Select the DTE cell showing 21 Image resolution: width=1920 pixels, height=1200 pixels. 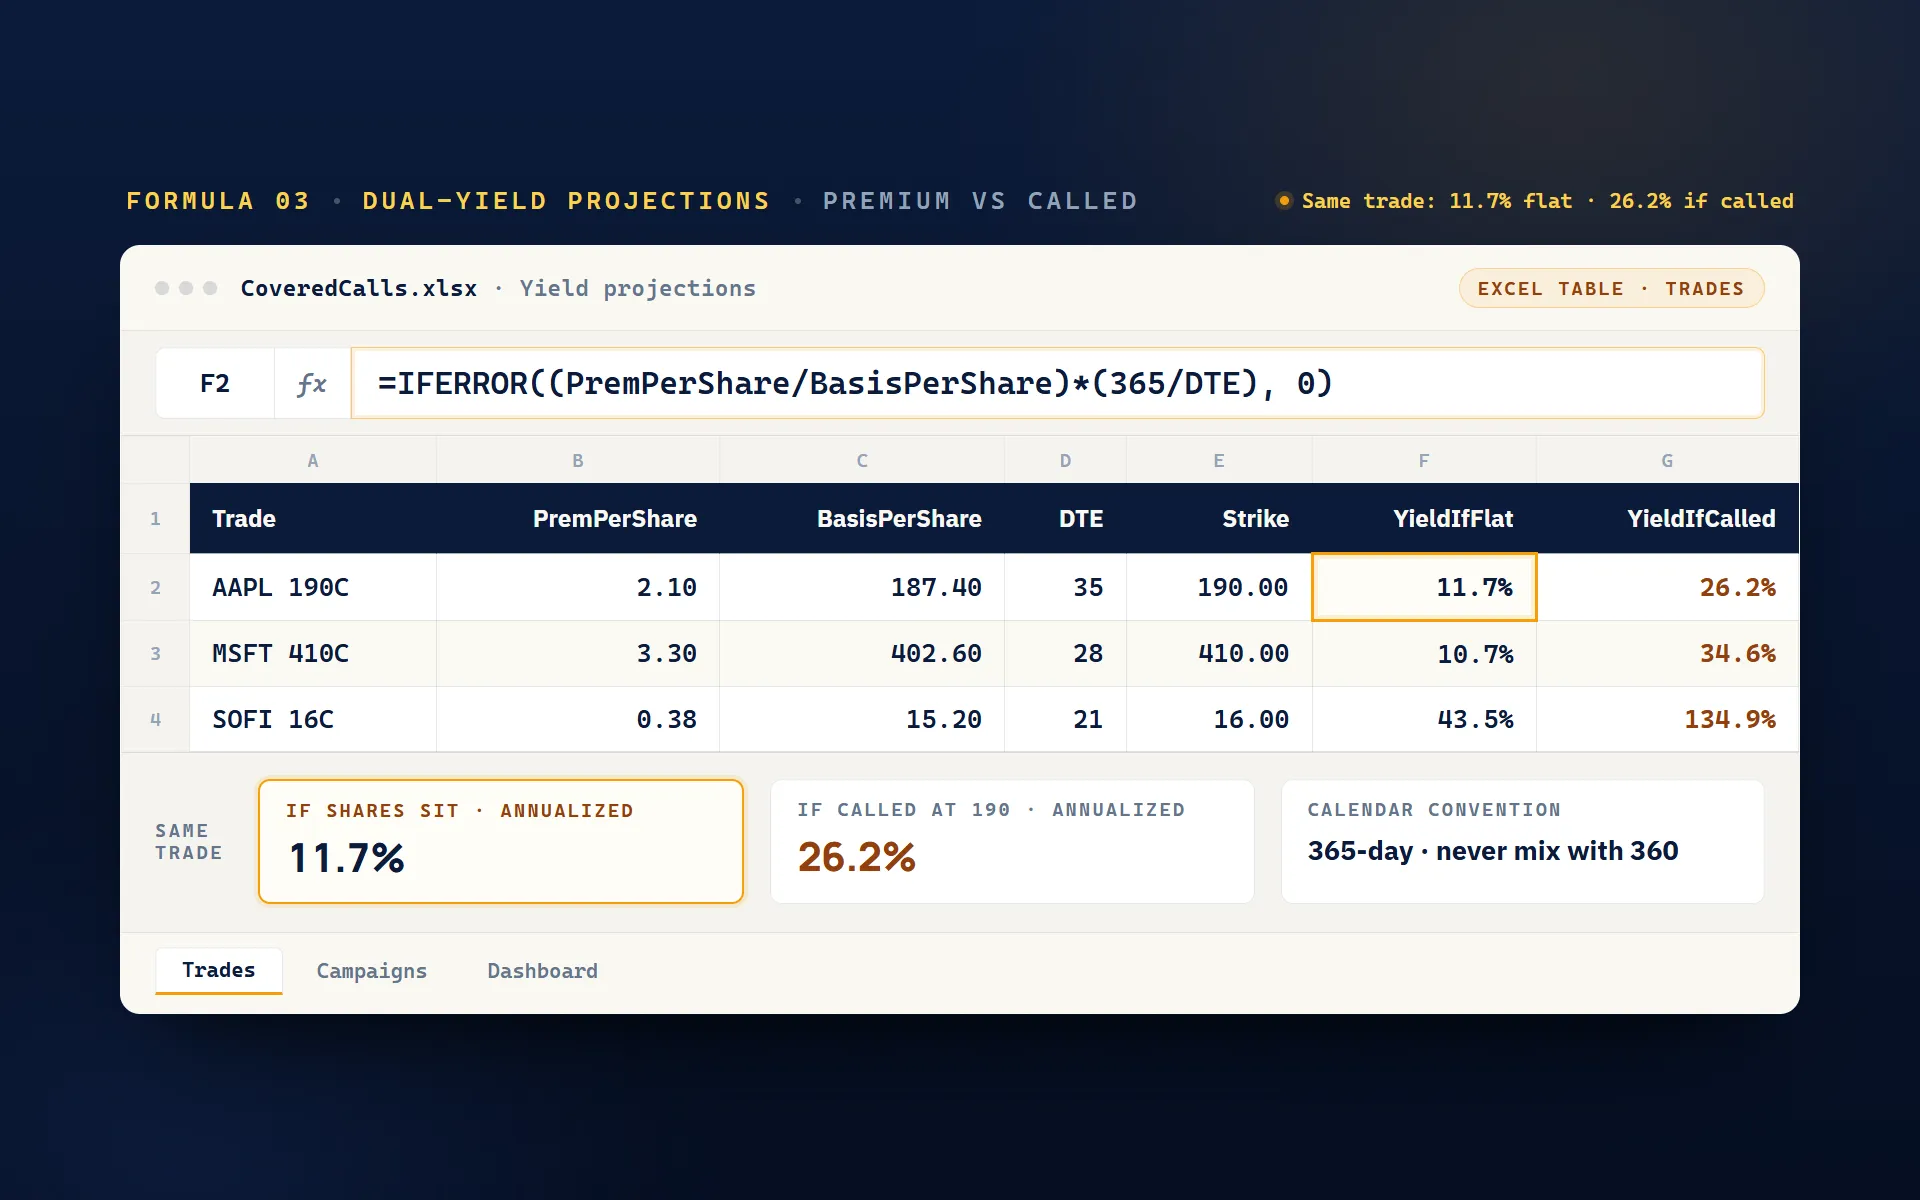[x=1066, y=719]
